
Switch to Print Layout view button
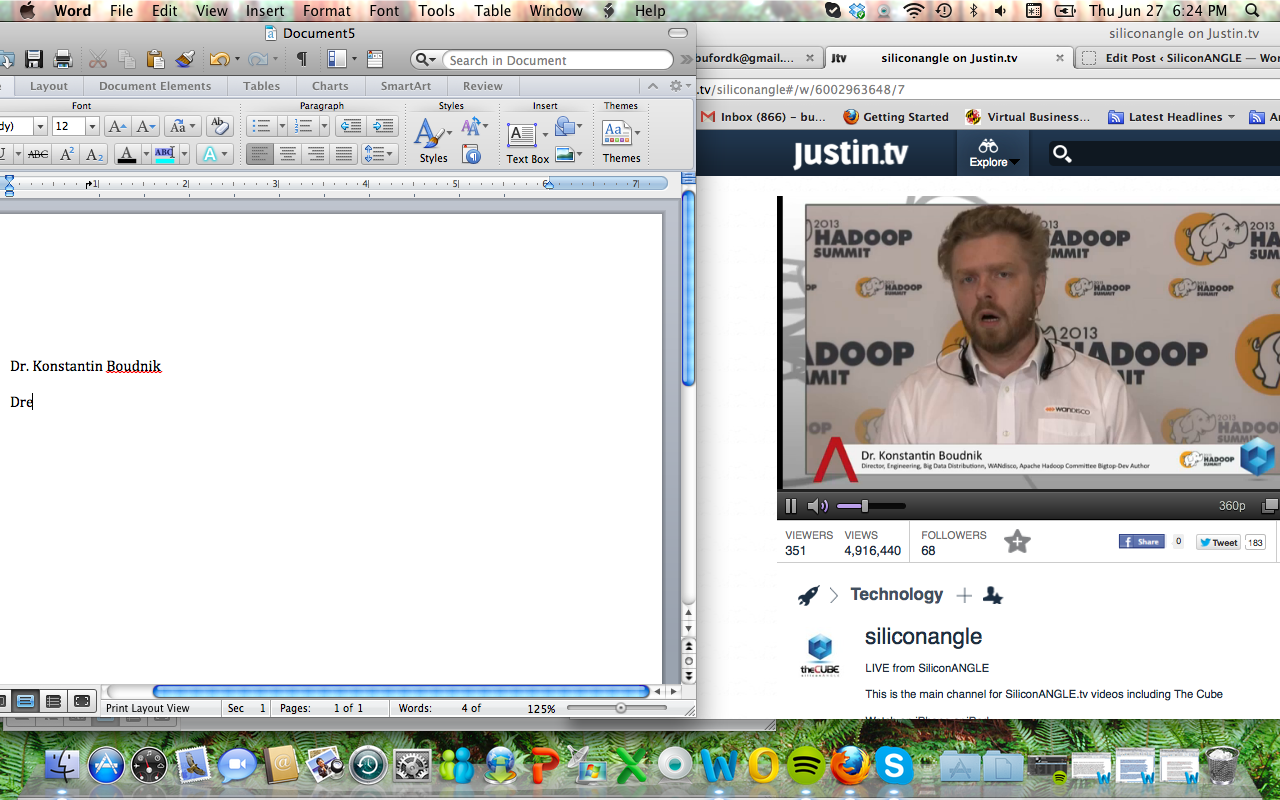[x=25, y=701]
